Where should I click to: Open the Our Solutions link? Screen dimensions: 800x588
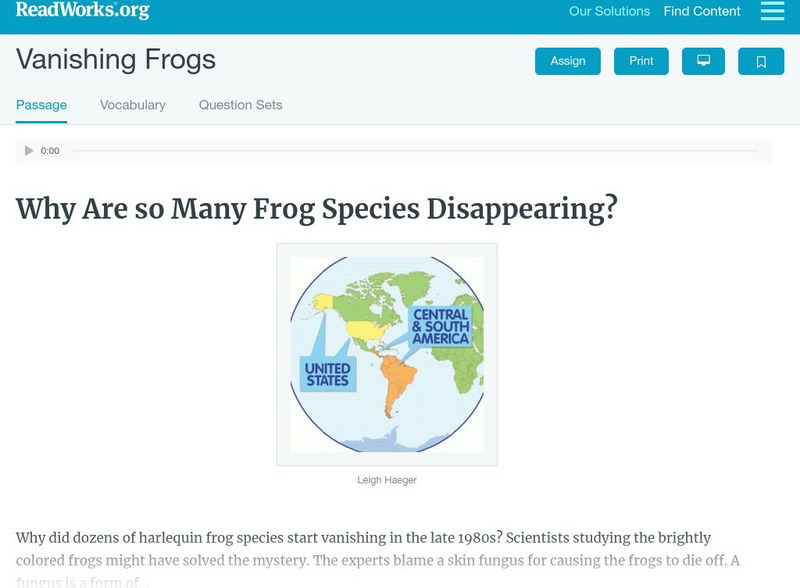[x=609, y=12]
